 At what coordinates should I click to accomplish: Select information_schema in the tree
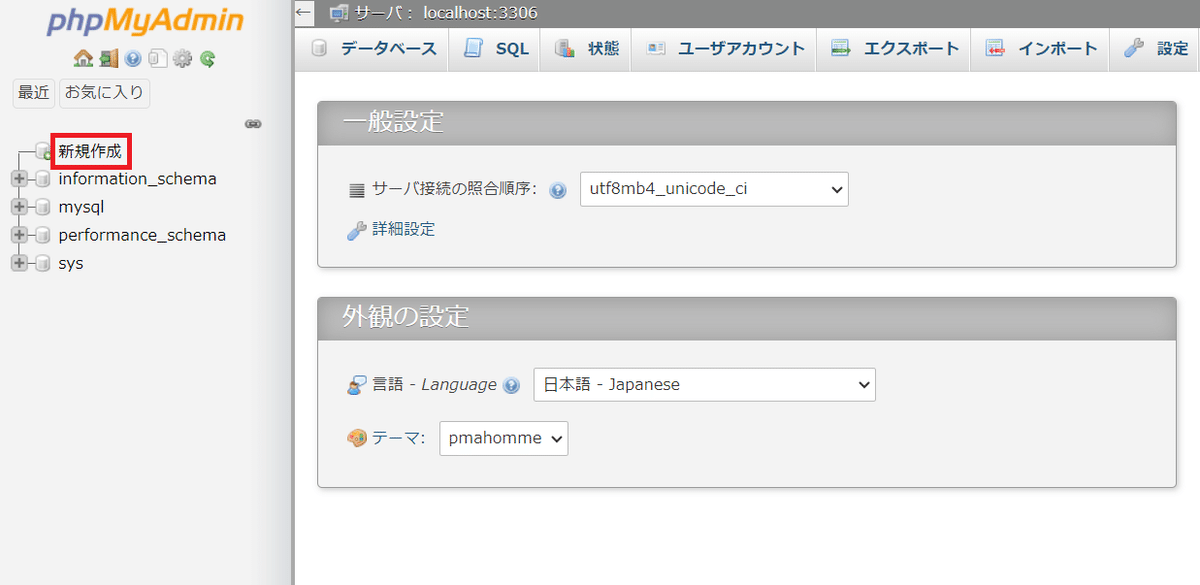coord(137,180)
